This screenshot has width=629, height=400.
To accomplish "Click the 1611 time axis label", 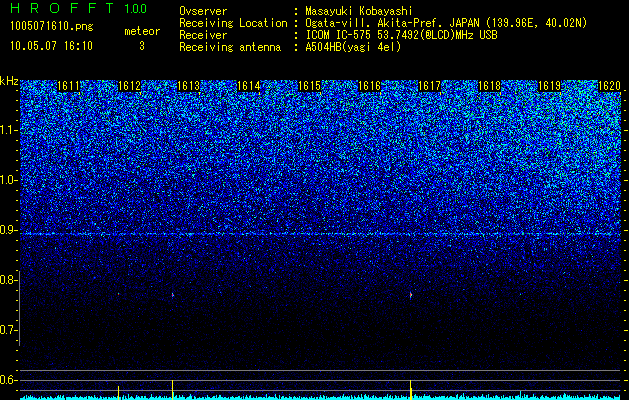I will 69,86.
